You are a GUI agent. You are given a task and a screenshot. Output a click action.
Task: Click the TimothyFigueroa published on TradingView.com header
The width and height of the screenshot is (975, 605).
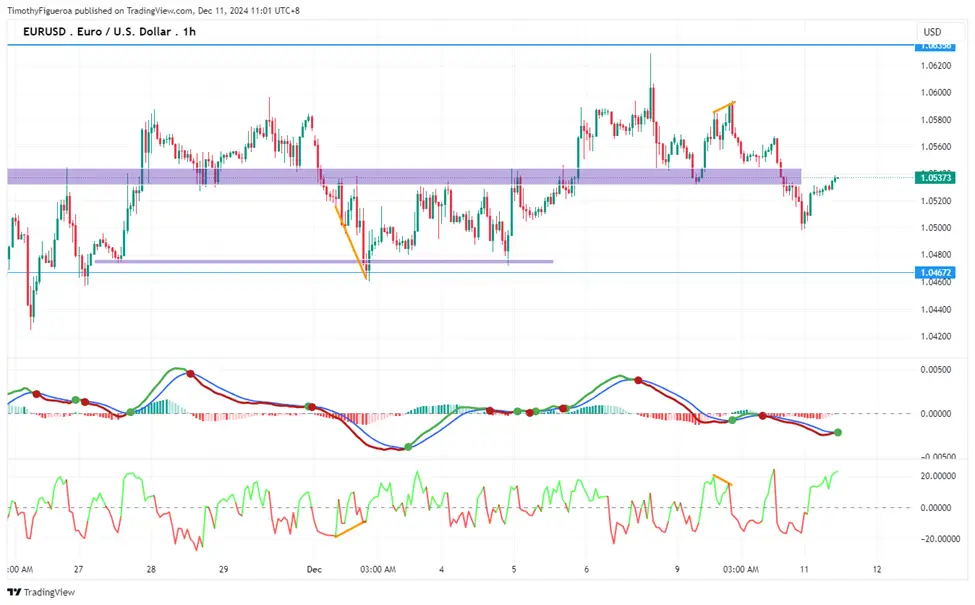coord(154,11)
